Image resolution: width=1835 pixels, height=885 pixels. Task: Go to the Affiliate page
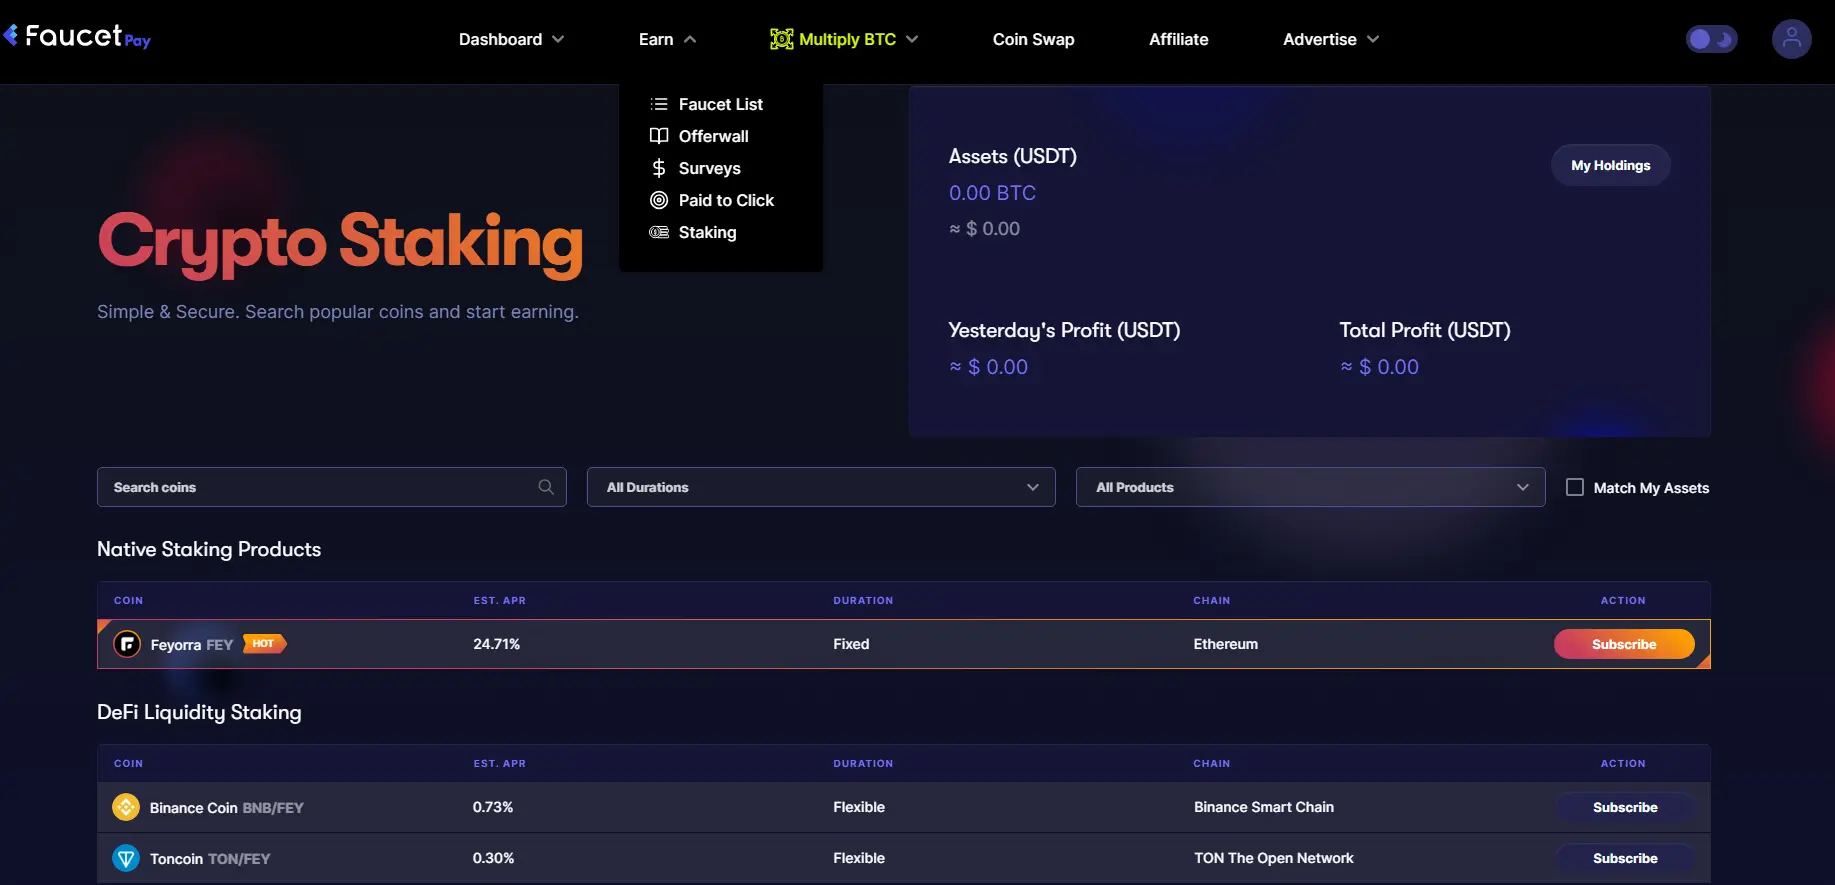pos(1178,39)
